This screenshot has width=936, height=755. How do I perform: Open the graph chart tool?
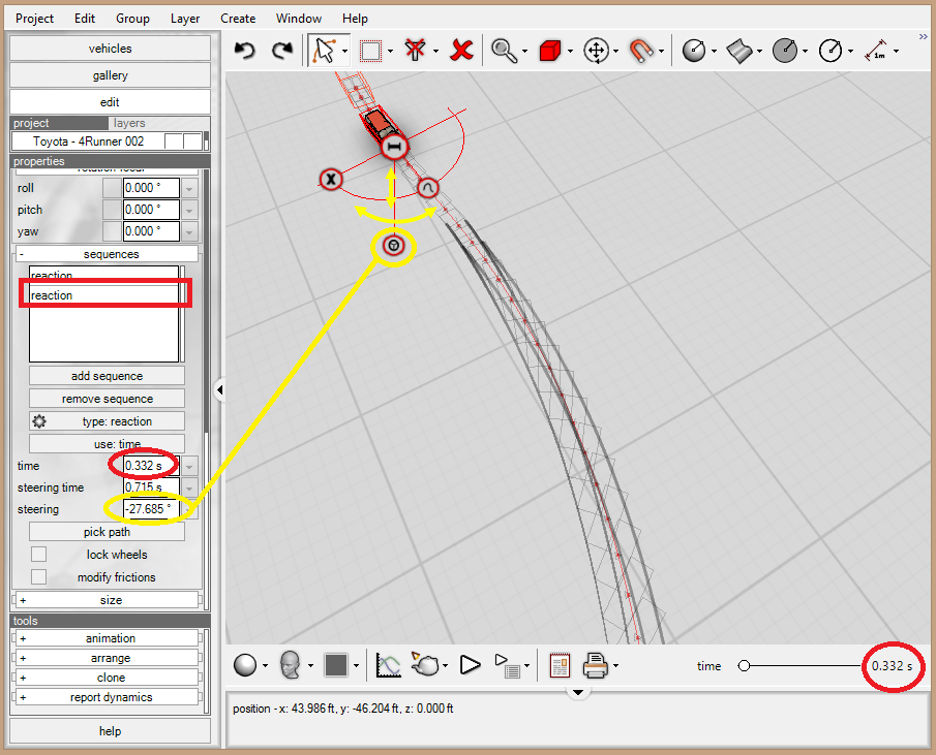point(388,665)
